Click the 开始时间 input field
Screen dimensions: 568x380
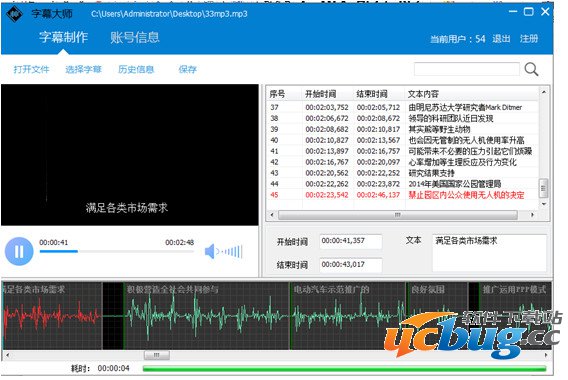click(x=351, y=241)
